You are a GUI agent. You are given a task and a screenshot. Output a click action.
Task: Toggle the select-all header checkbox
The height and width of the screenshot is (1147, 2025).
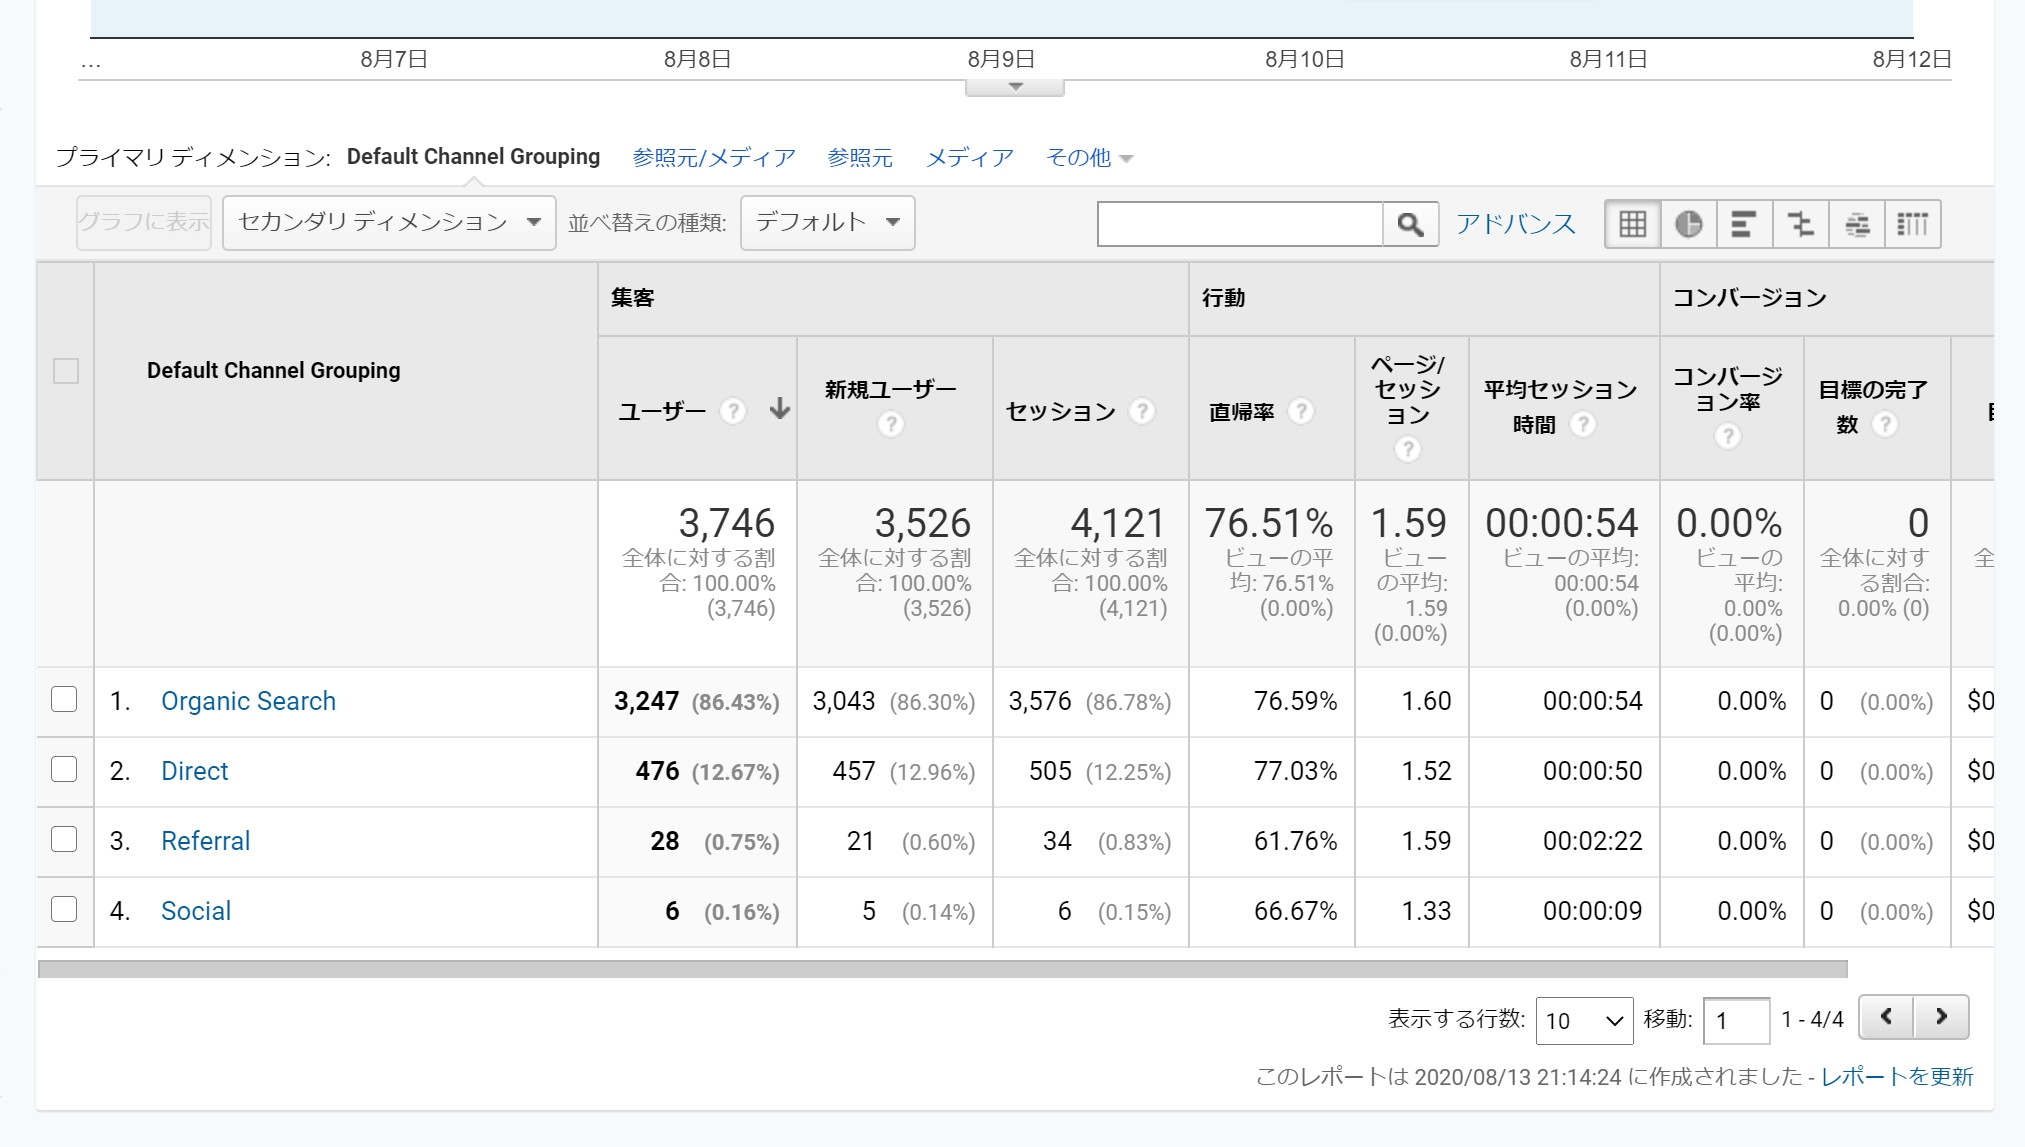(66, 371)
